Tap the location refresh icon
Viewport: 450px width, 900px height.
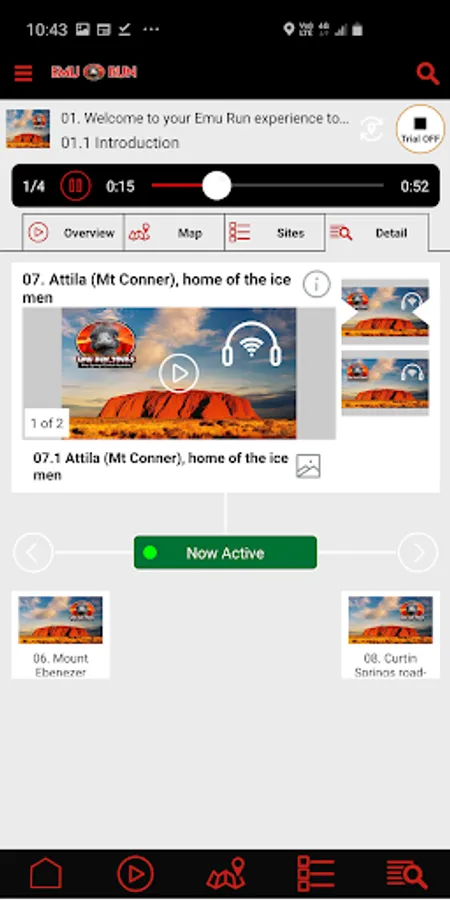(371, 129)
